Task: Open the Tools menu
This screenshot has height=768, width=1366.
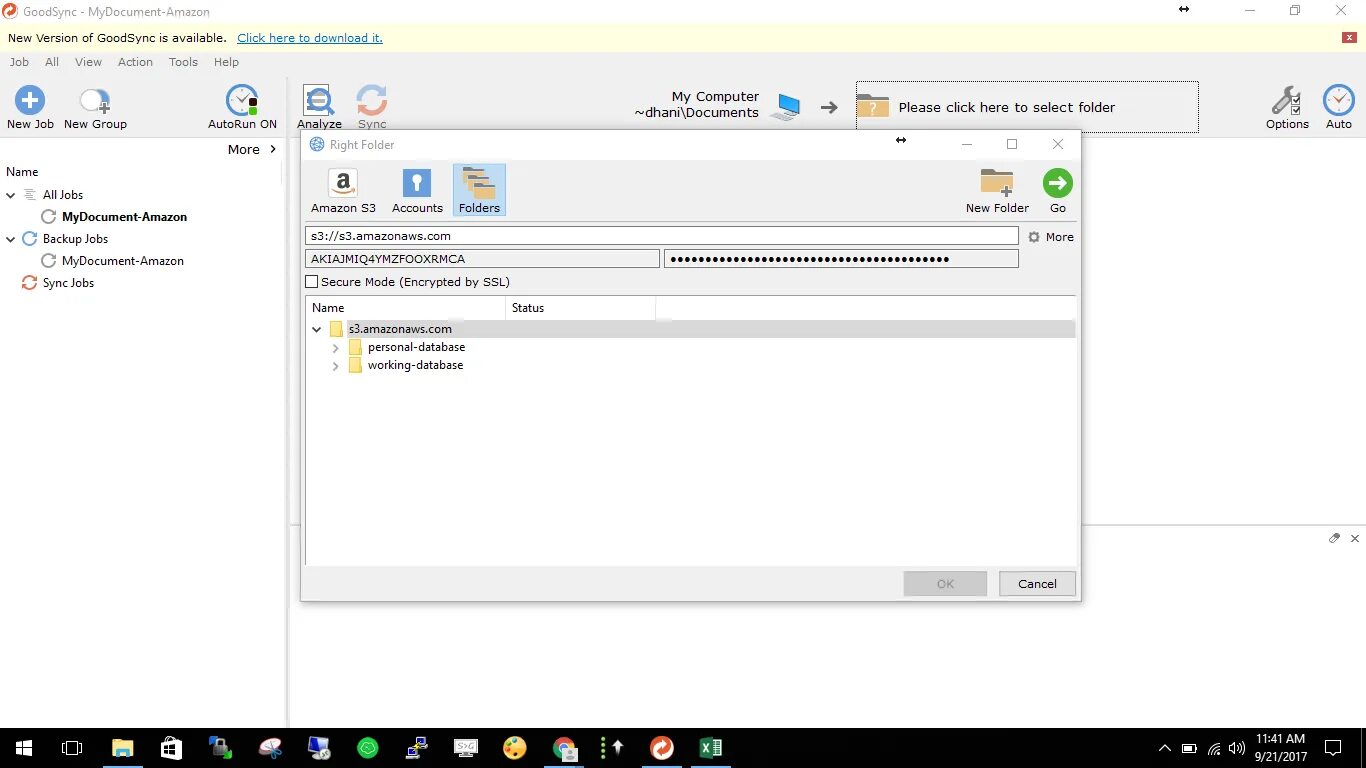Action: click(183, 62)
